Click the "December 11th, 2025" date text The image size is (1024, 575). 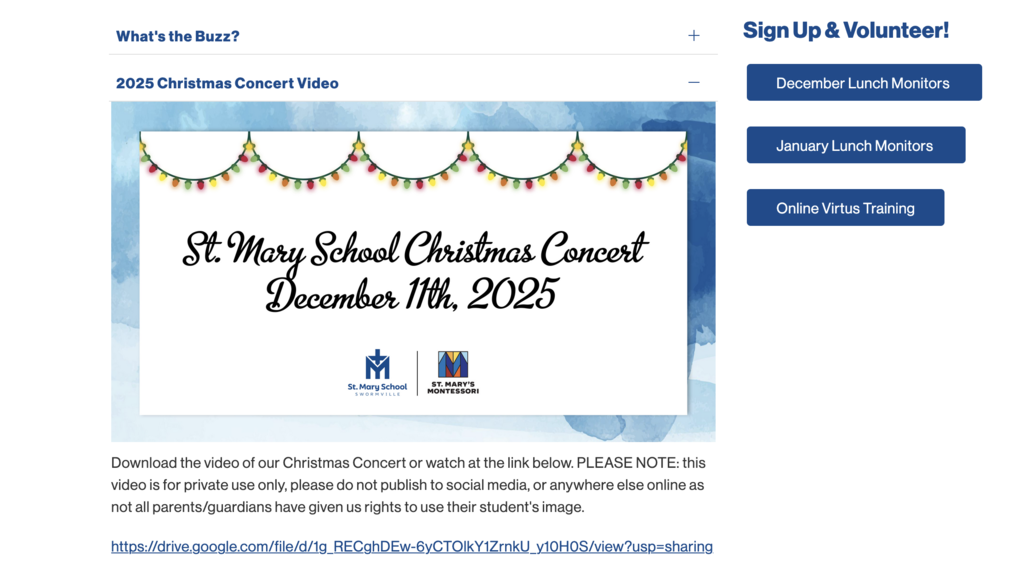point(411,294)
